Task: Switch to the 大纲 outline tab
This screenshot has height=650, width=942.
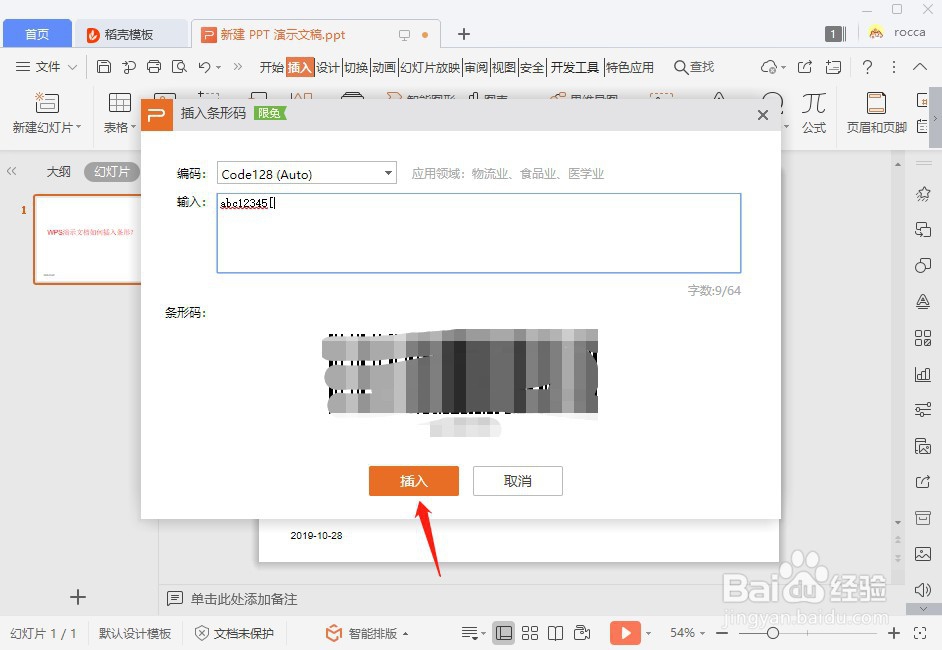Action: click(58, 172)
